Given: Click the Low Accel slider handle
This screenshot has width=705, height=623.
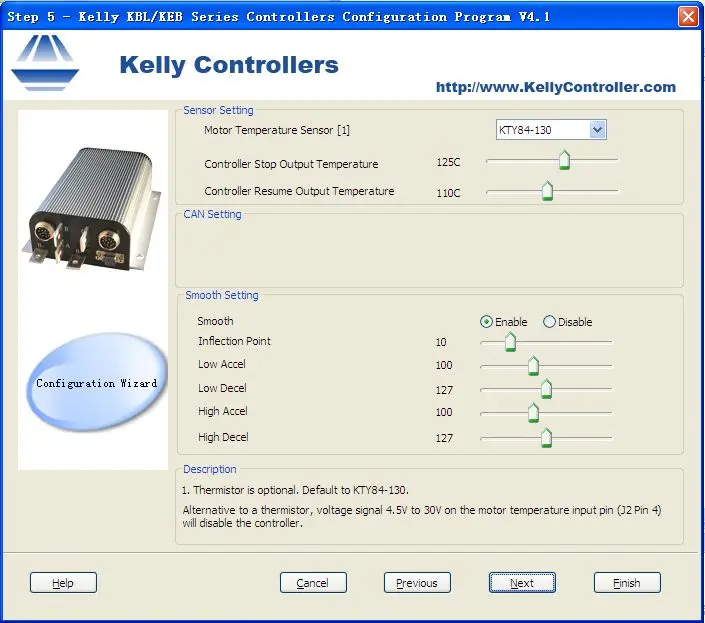Looking at the screenshot, I should coord(533,365).
